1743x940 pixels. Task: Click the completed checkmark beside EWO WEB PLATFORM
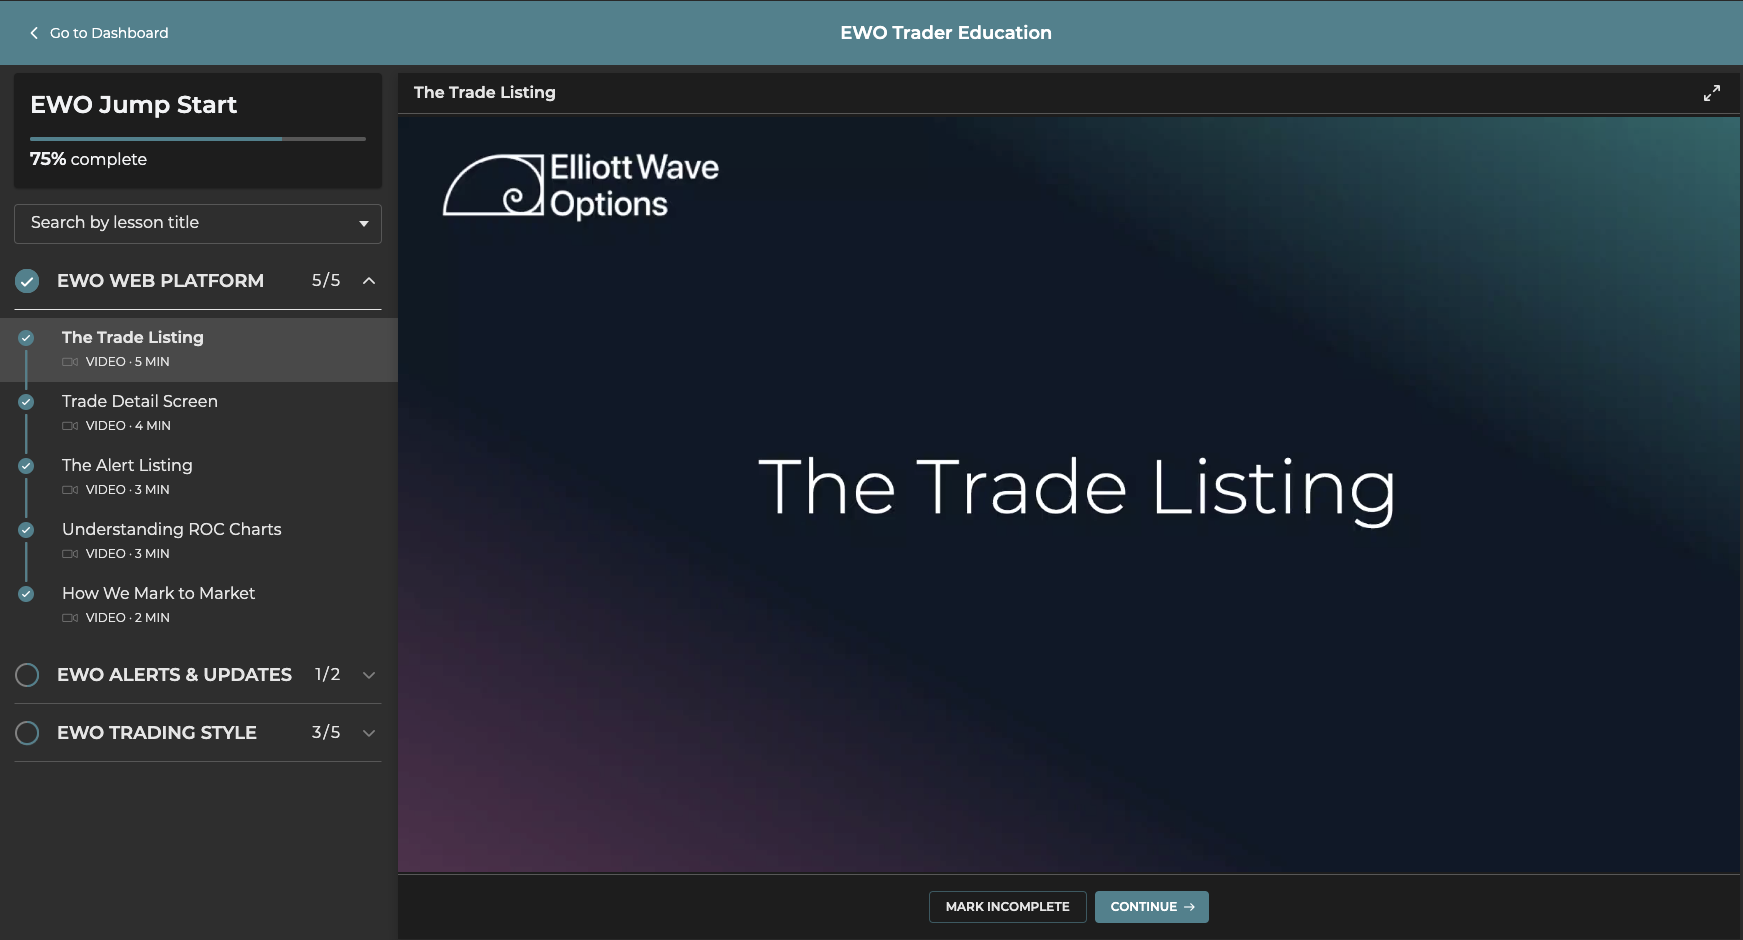(27, 281)
